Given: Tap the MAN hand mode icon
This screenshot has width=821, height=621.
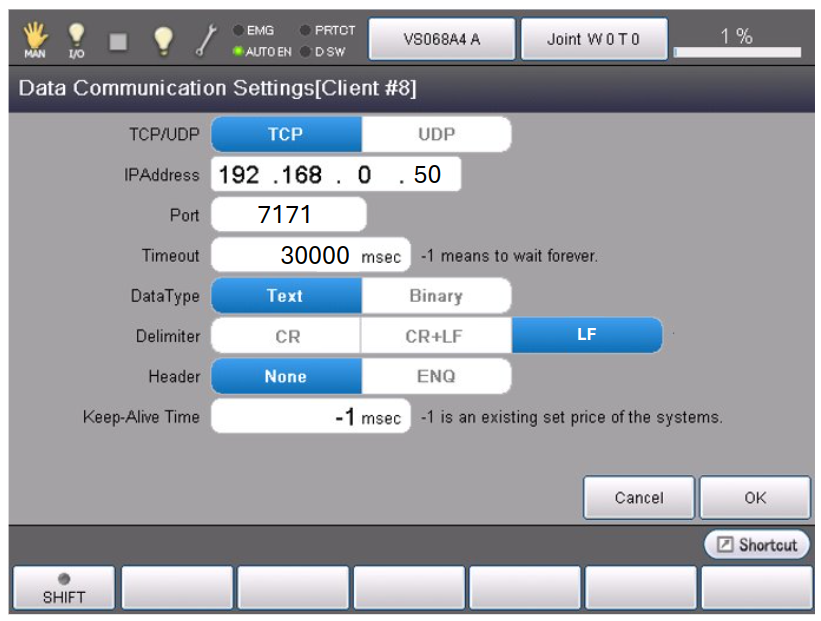Looking at the screenshot, I should click(35, 39).
